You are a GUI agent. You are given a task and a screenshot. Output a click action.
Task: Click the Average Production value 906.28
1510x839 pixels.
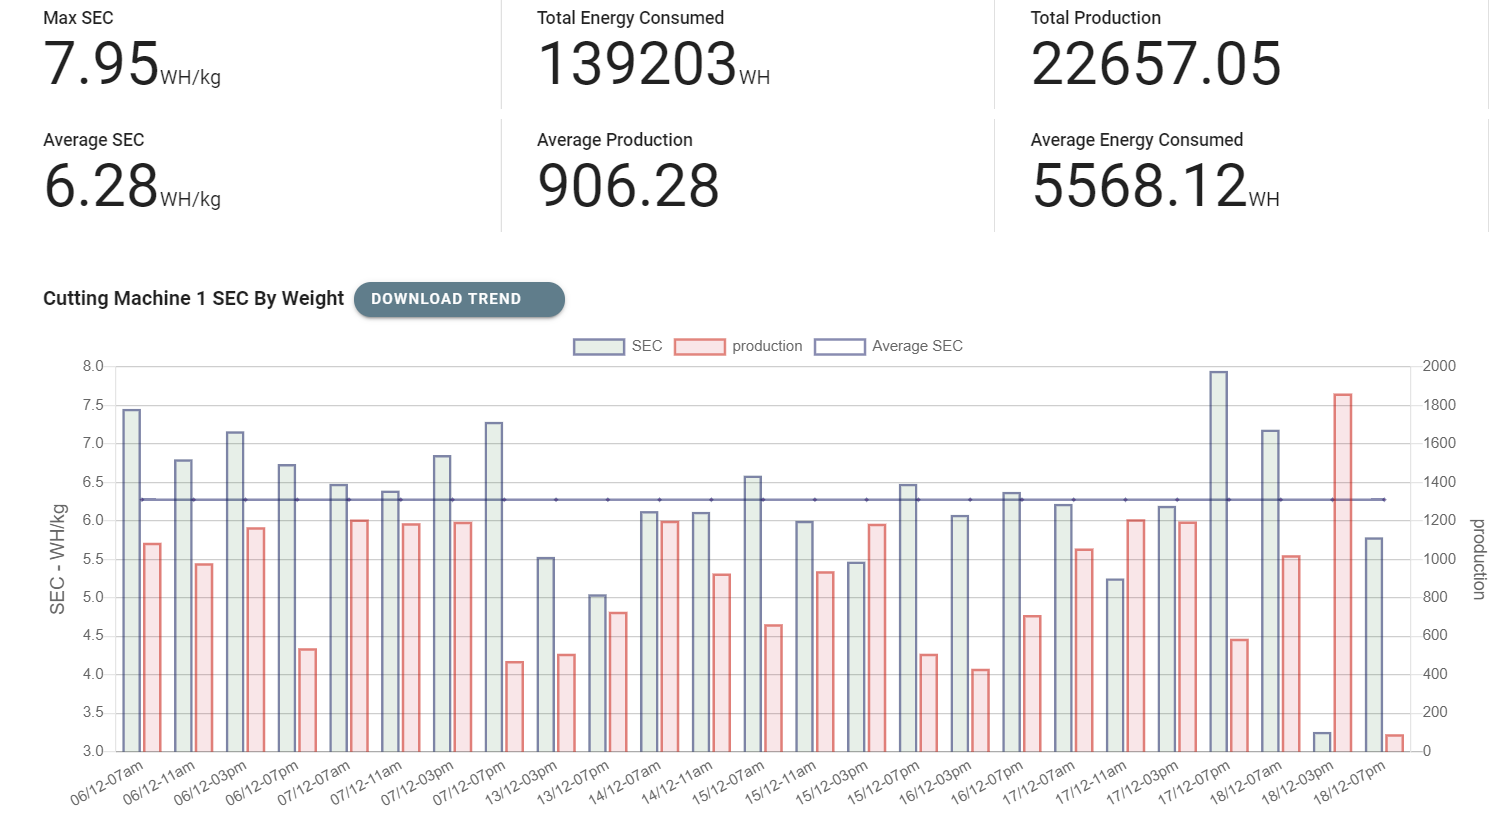(628, 186)
